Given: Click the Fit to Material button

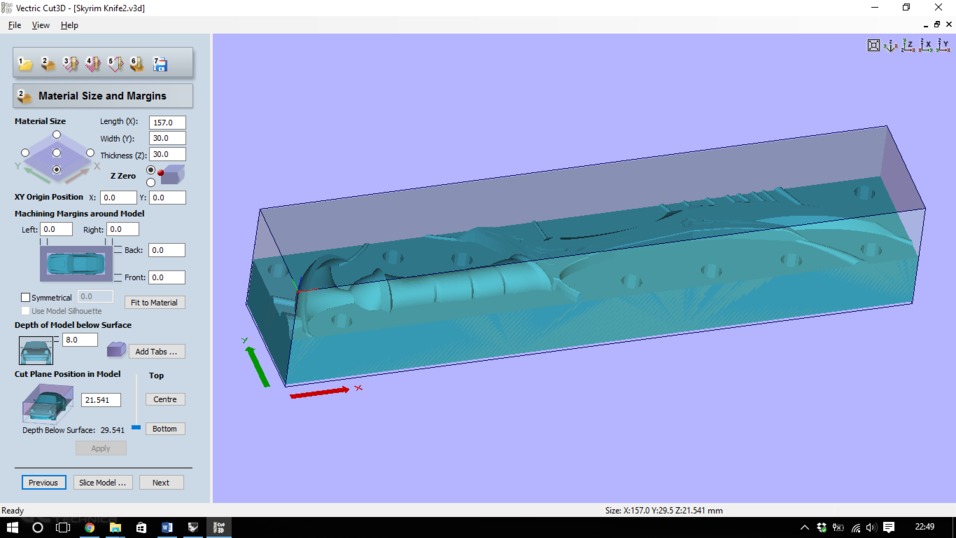Looking at the screenshot, I should click(154, 302).
